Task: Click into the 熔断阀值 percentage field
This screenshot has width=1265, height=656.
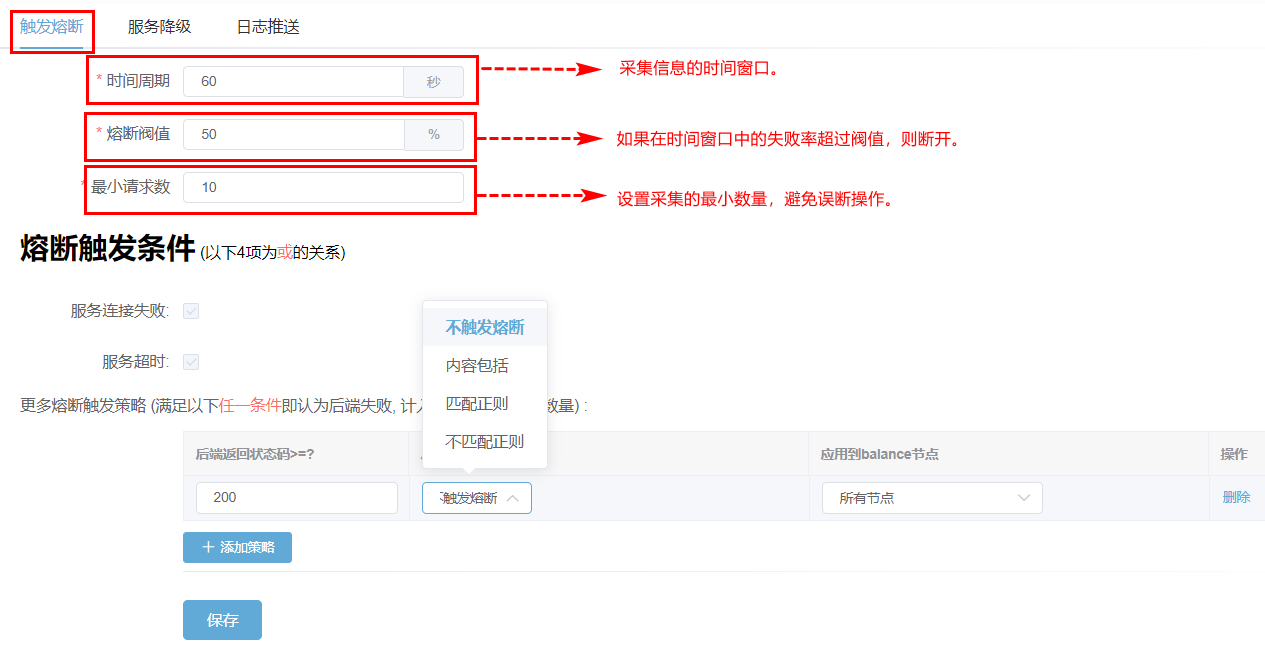Action: click(293, 134)
